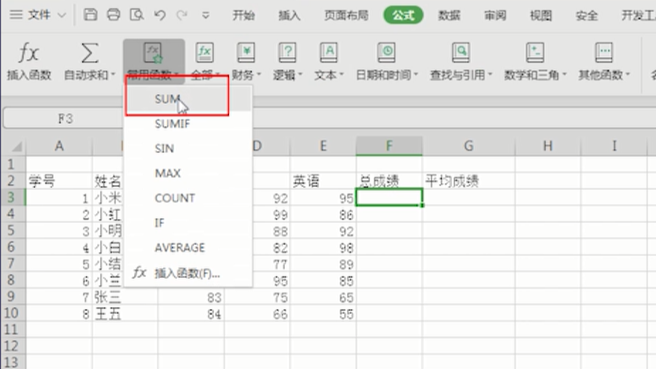Open Print Preview icon

[x=136, y=15]
